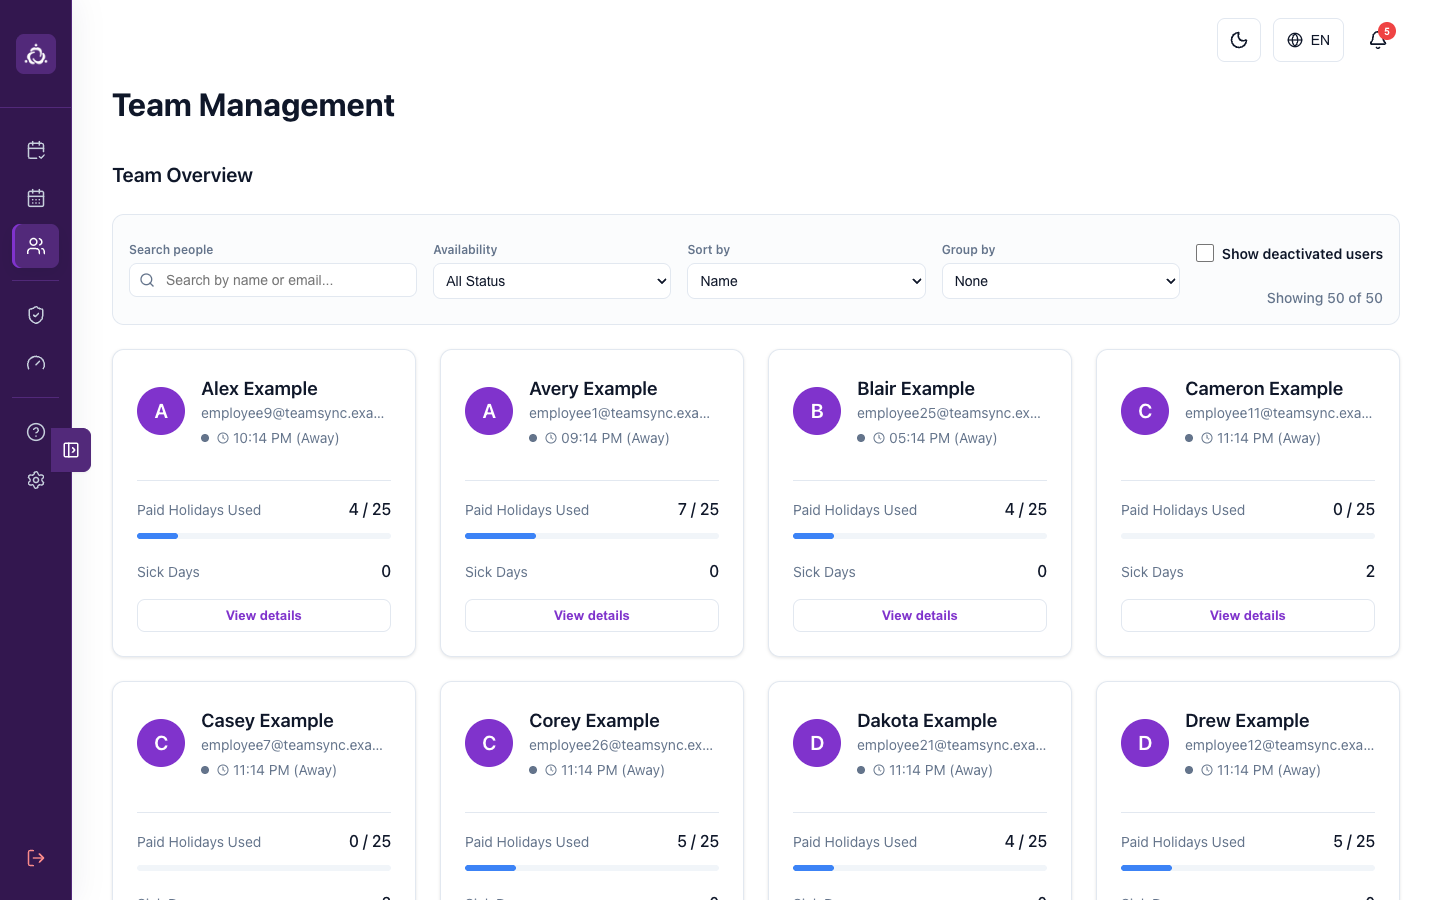Click Avery Example's paid holidays progress bar
Screen dimensions: 1440x900
(x=592, y=536)
